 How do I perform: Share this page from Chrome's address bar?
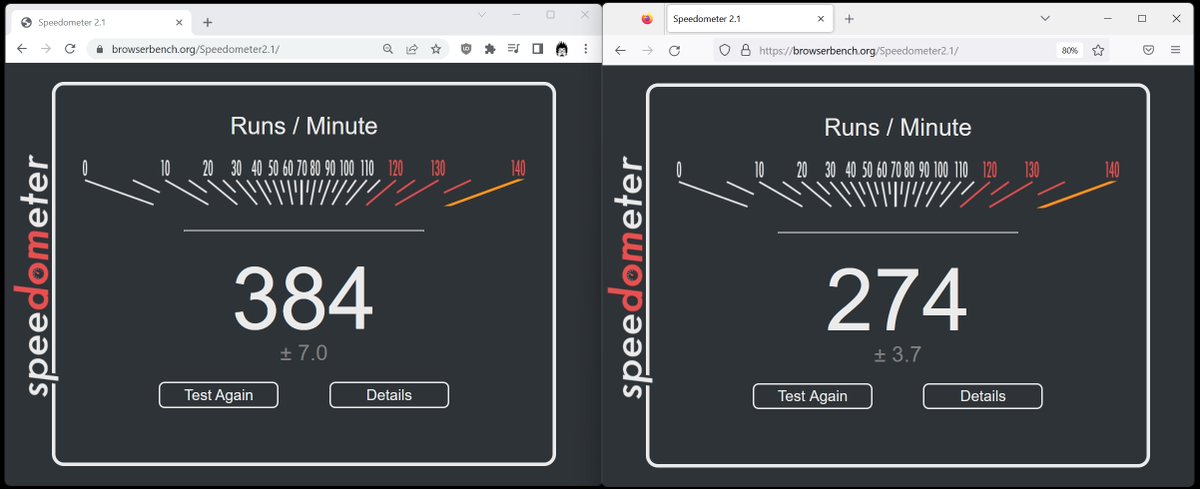point(412,48)
